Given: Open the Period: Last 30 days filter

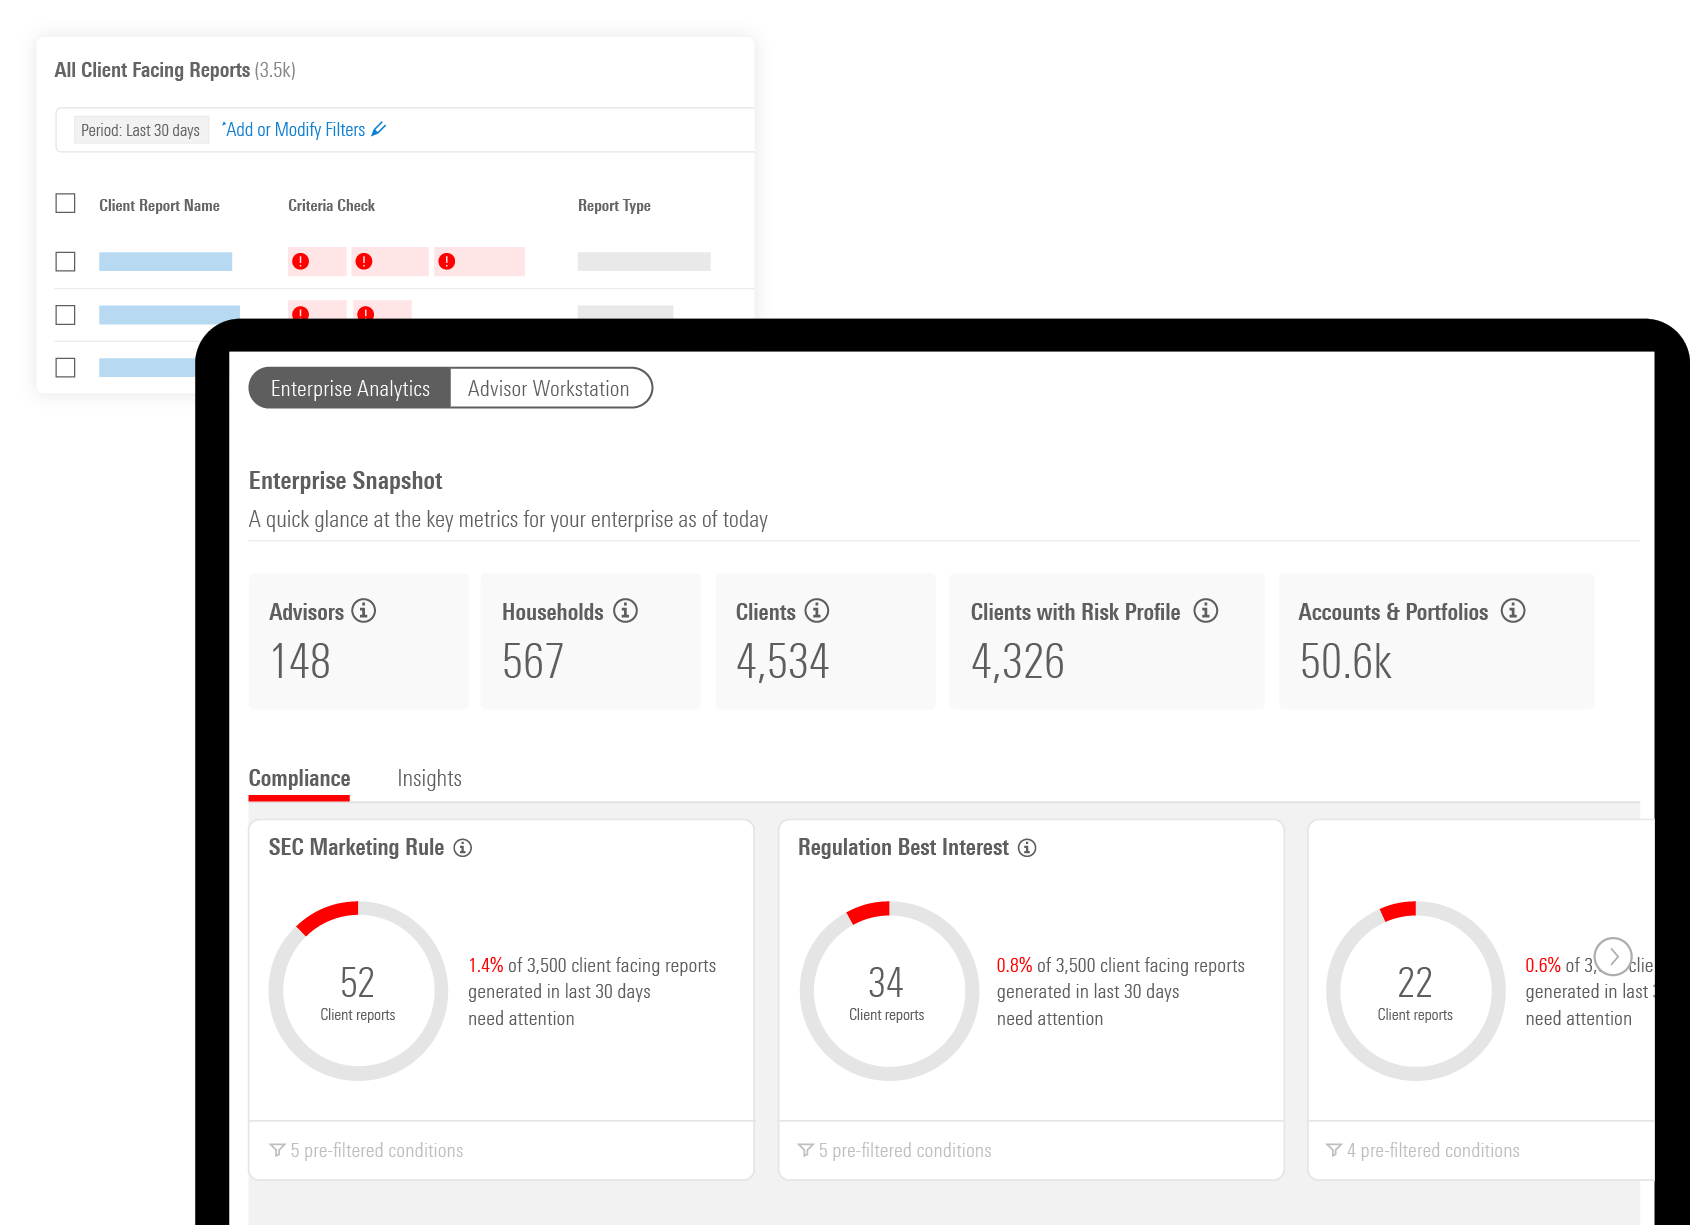Looking at the screenshot, I should 141,130.
